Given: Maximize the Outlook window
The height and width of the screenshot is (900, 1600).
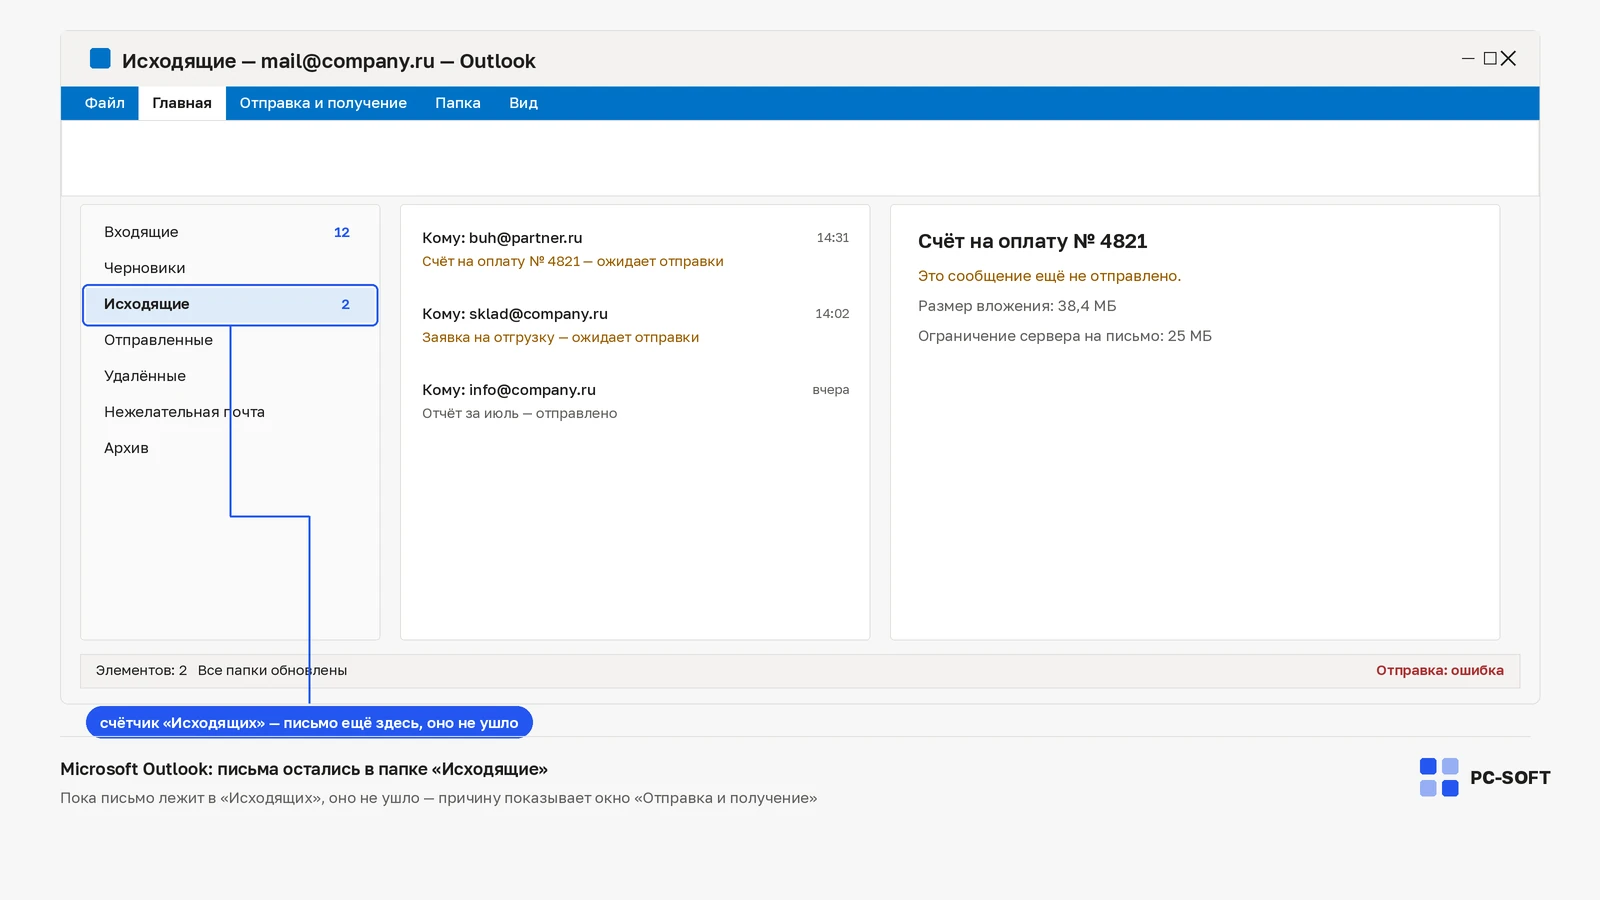Looking at the screenshot, I should click(1490, 59).
